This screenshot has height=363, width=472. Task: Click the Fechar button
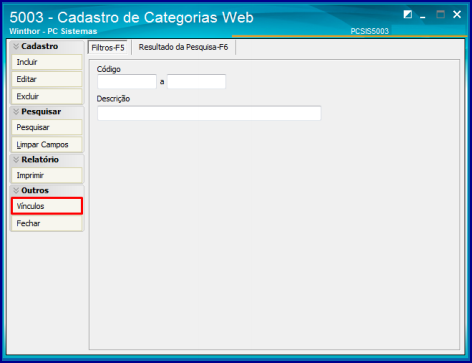tap(47, 223)
